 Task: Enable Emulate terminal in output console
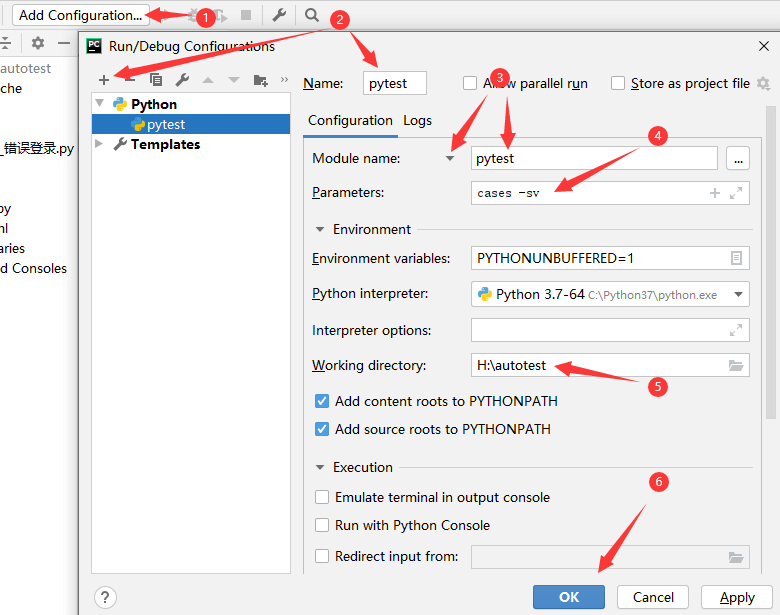point(322,497)
